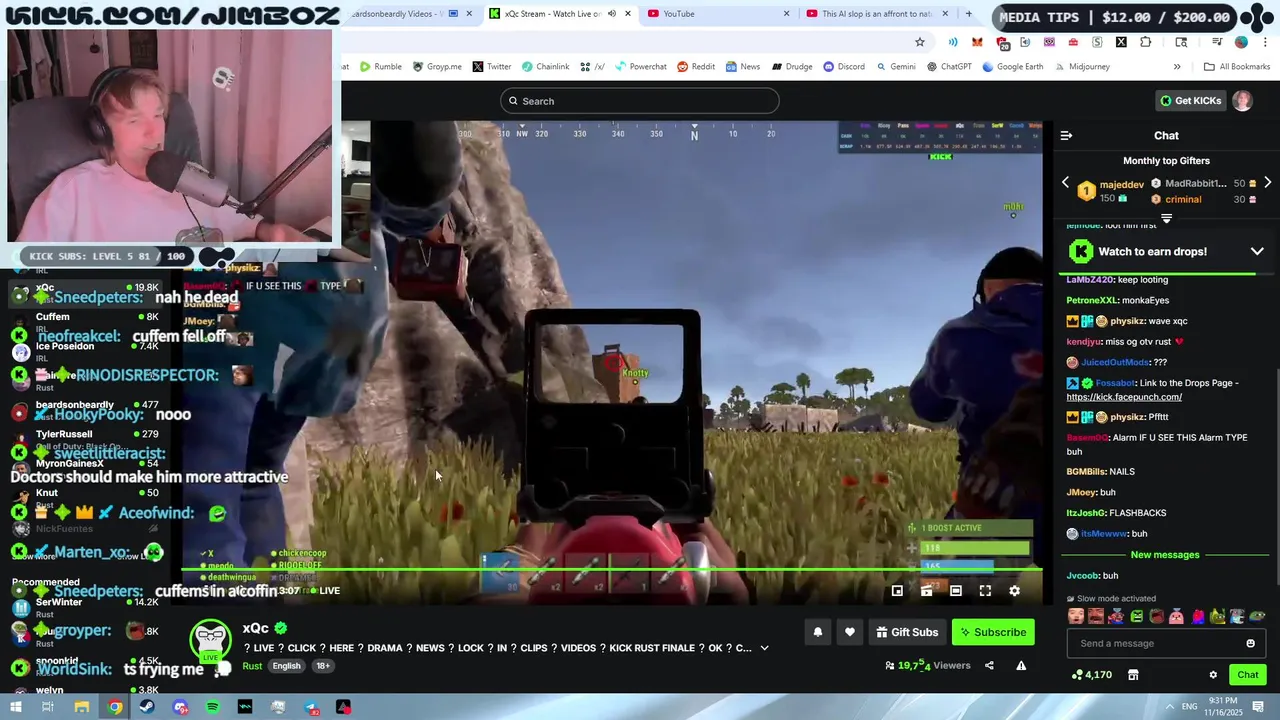Mute the xQc Stream tab audio icon
The width and height of the screenshot is (1280, 720).
(612, 14)
